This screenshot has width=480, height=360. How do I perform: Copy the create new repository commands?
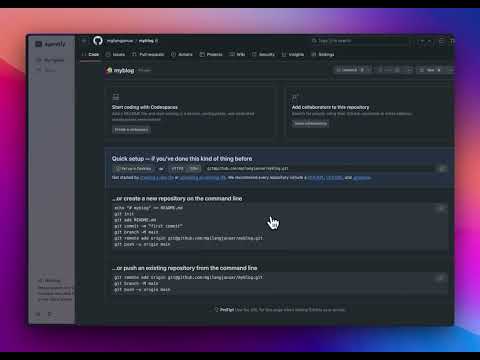point(441,209)
